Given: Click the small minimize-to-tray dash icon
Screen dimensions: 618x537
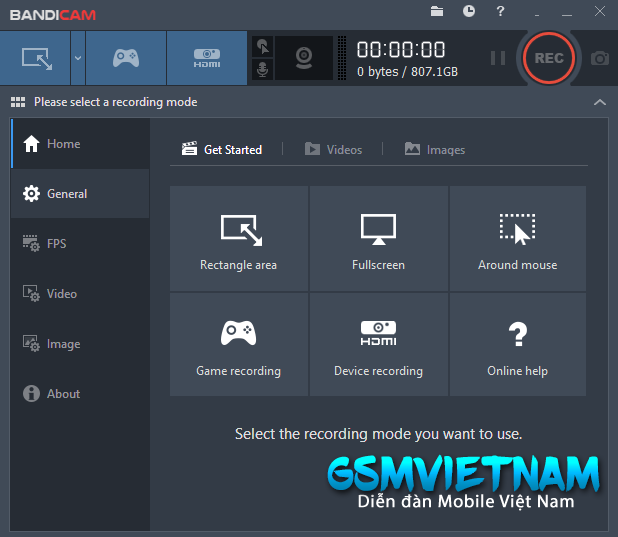Looking at the screenshot, I should click(537, 15).
